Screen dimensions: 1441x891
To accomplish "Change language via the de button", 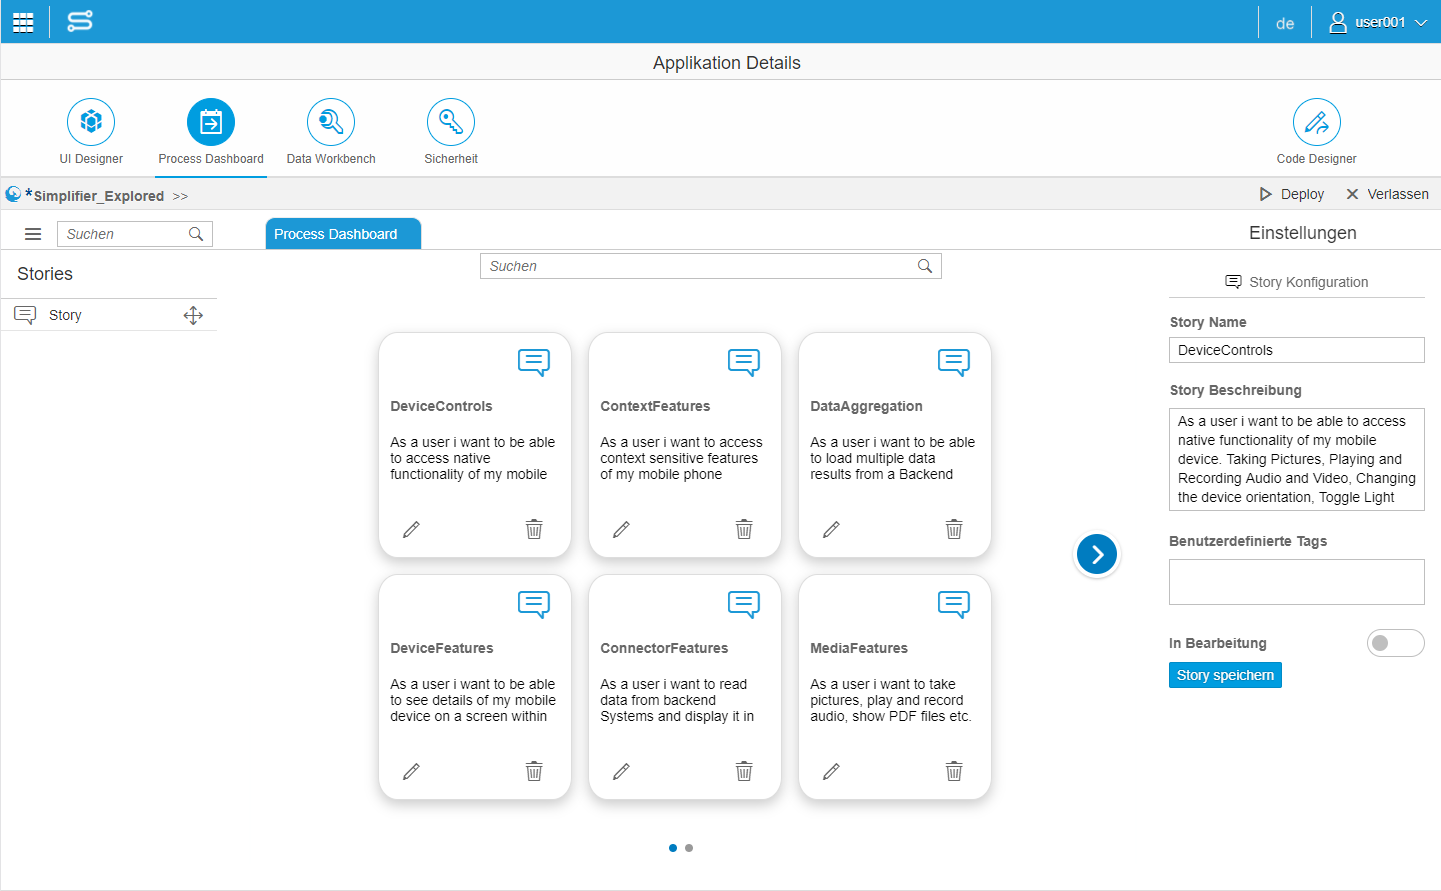I will coord(1285,23).
